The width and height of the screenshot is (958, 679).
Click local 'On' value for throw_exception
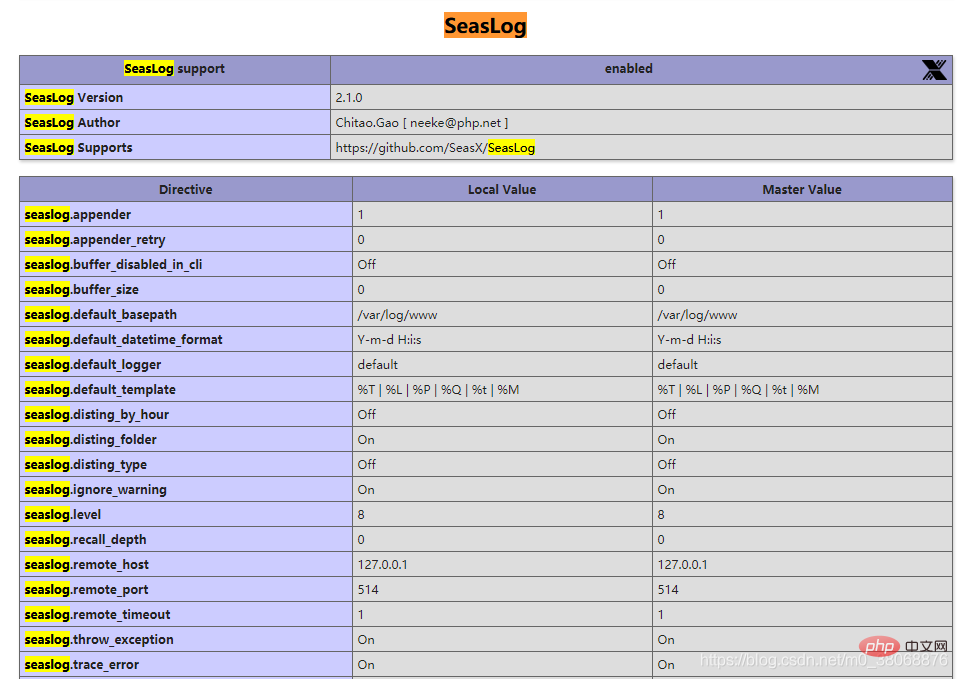click(366, 640)
